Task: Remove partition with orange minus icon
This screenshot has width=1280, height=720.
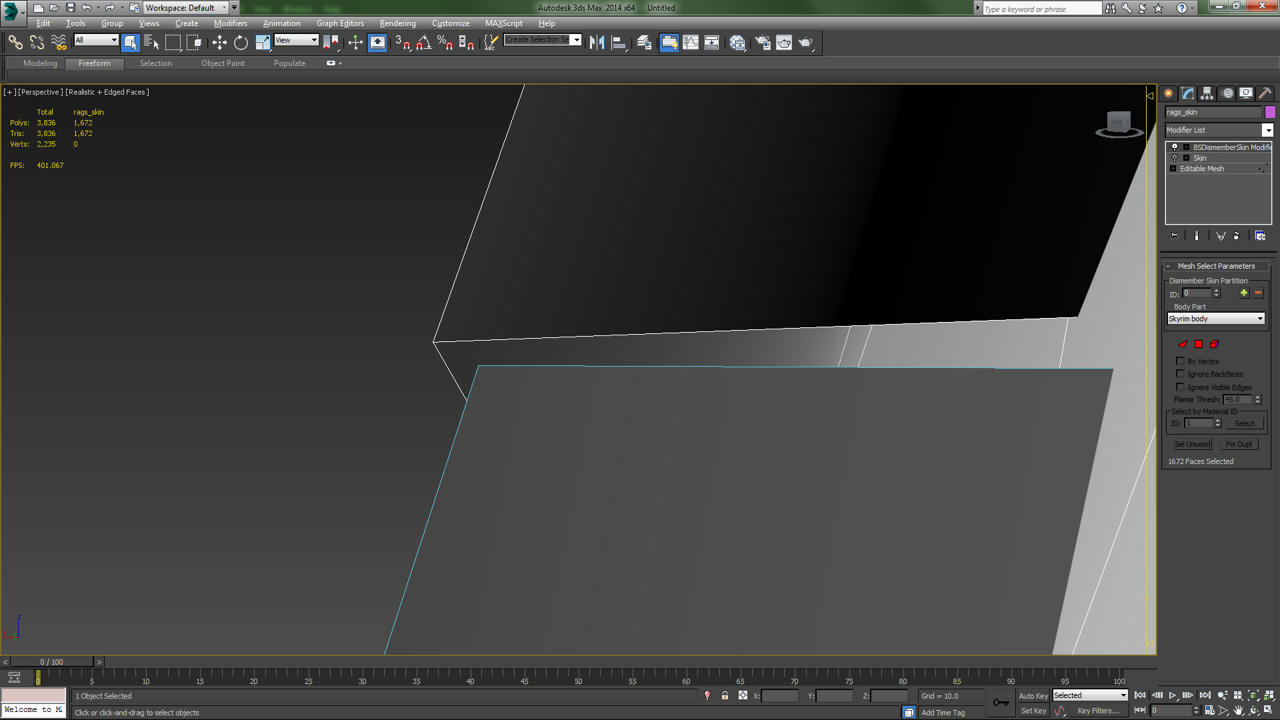Action: (x=1258, y=293)
